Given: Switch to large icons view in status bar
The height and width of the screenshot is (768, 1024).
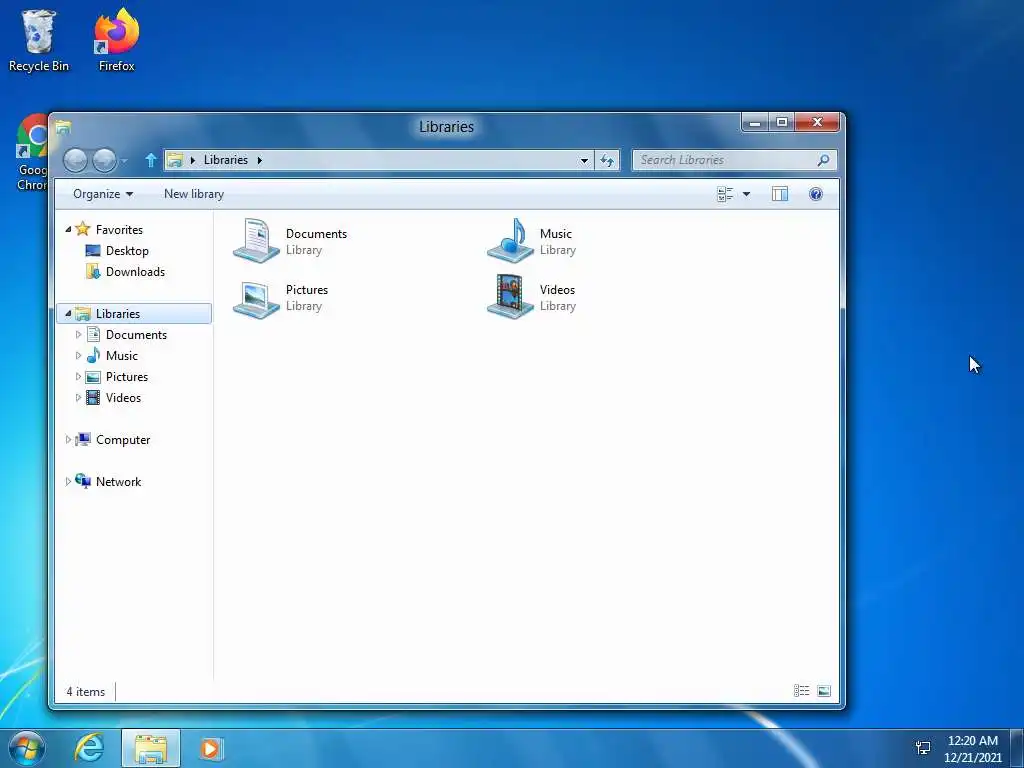Looking at the screenshot, I should [824, 691].
